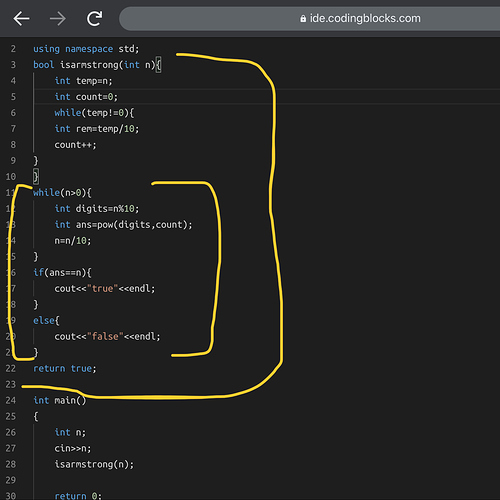The width and height of the screenshot is (500, 500).
Task: Click the 'cin>>n;' statement
Action: (x=73, y=448)
